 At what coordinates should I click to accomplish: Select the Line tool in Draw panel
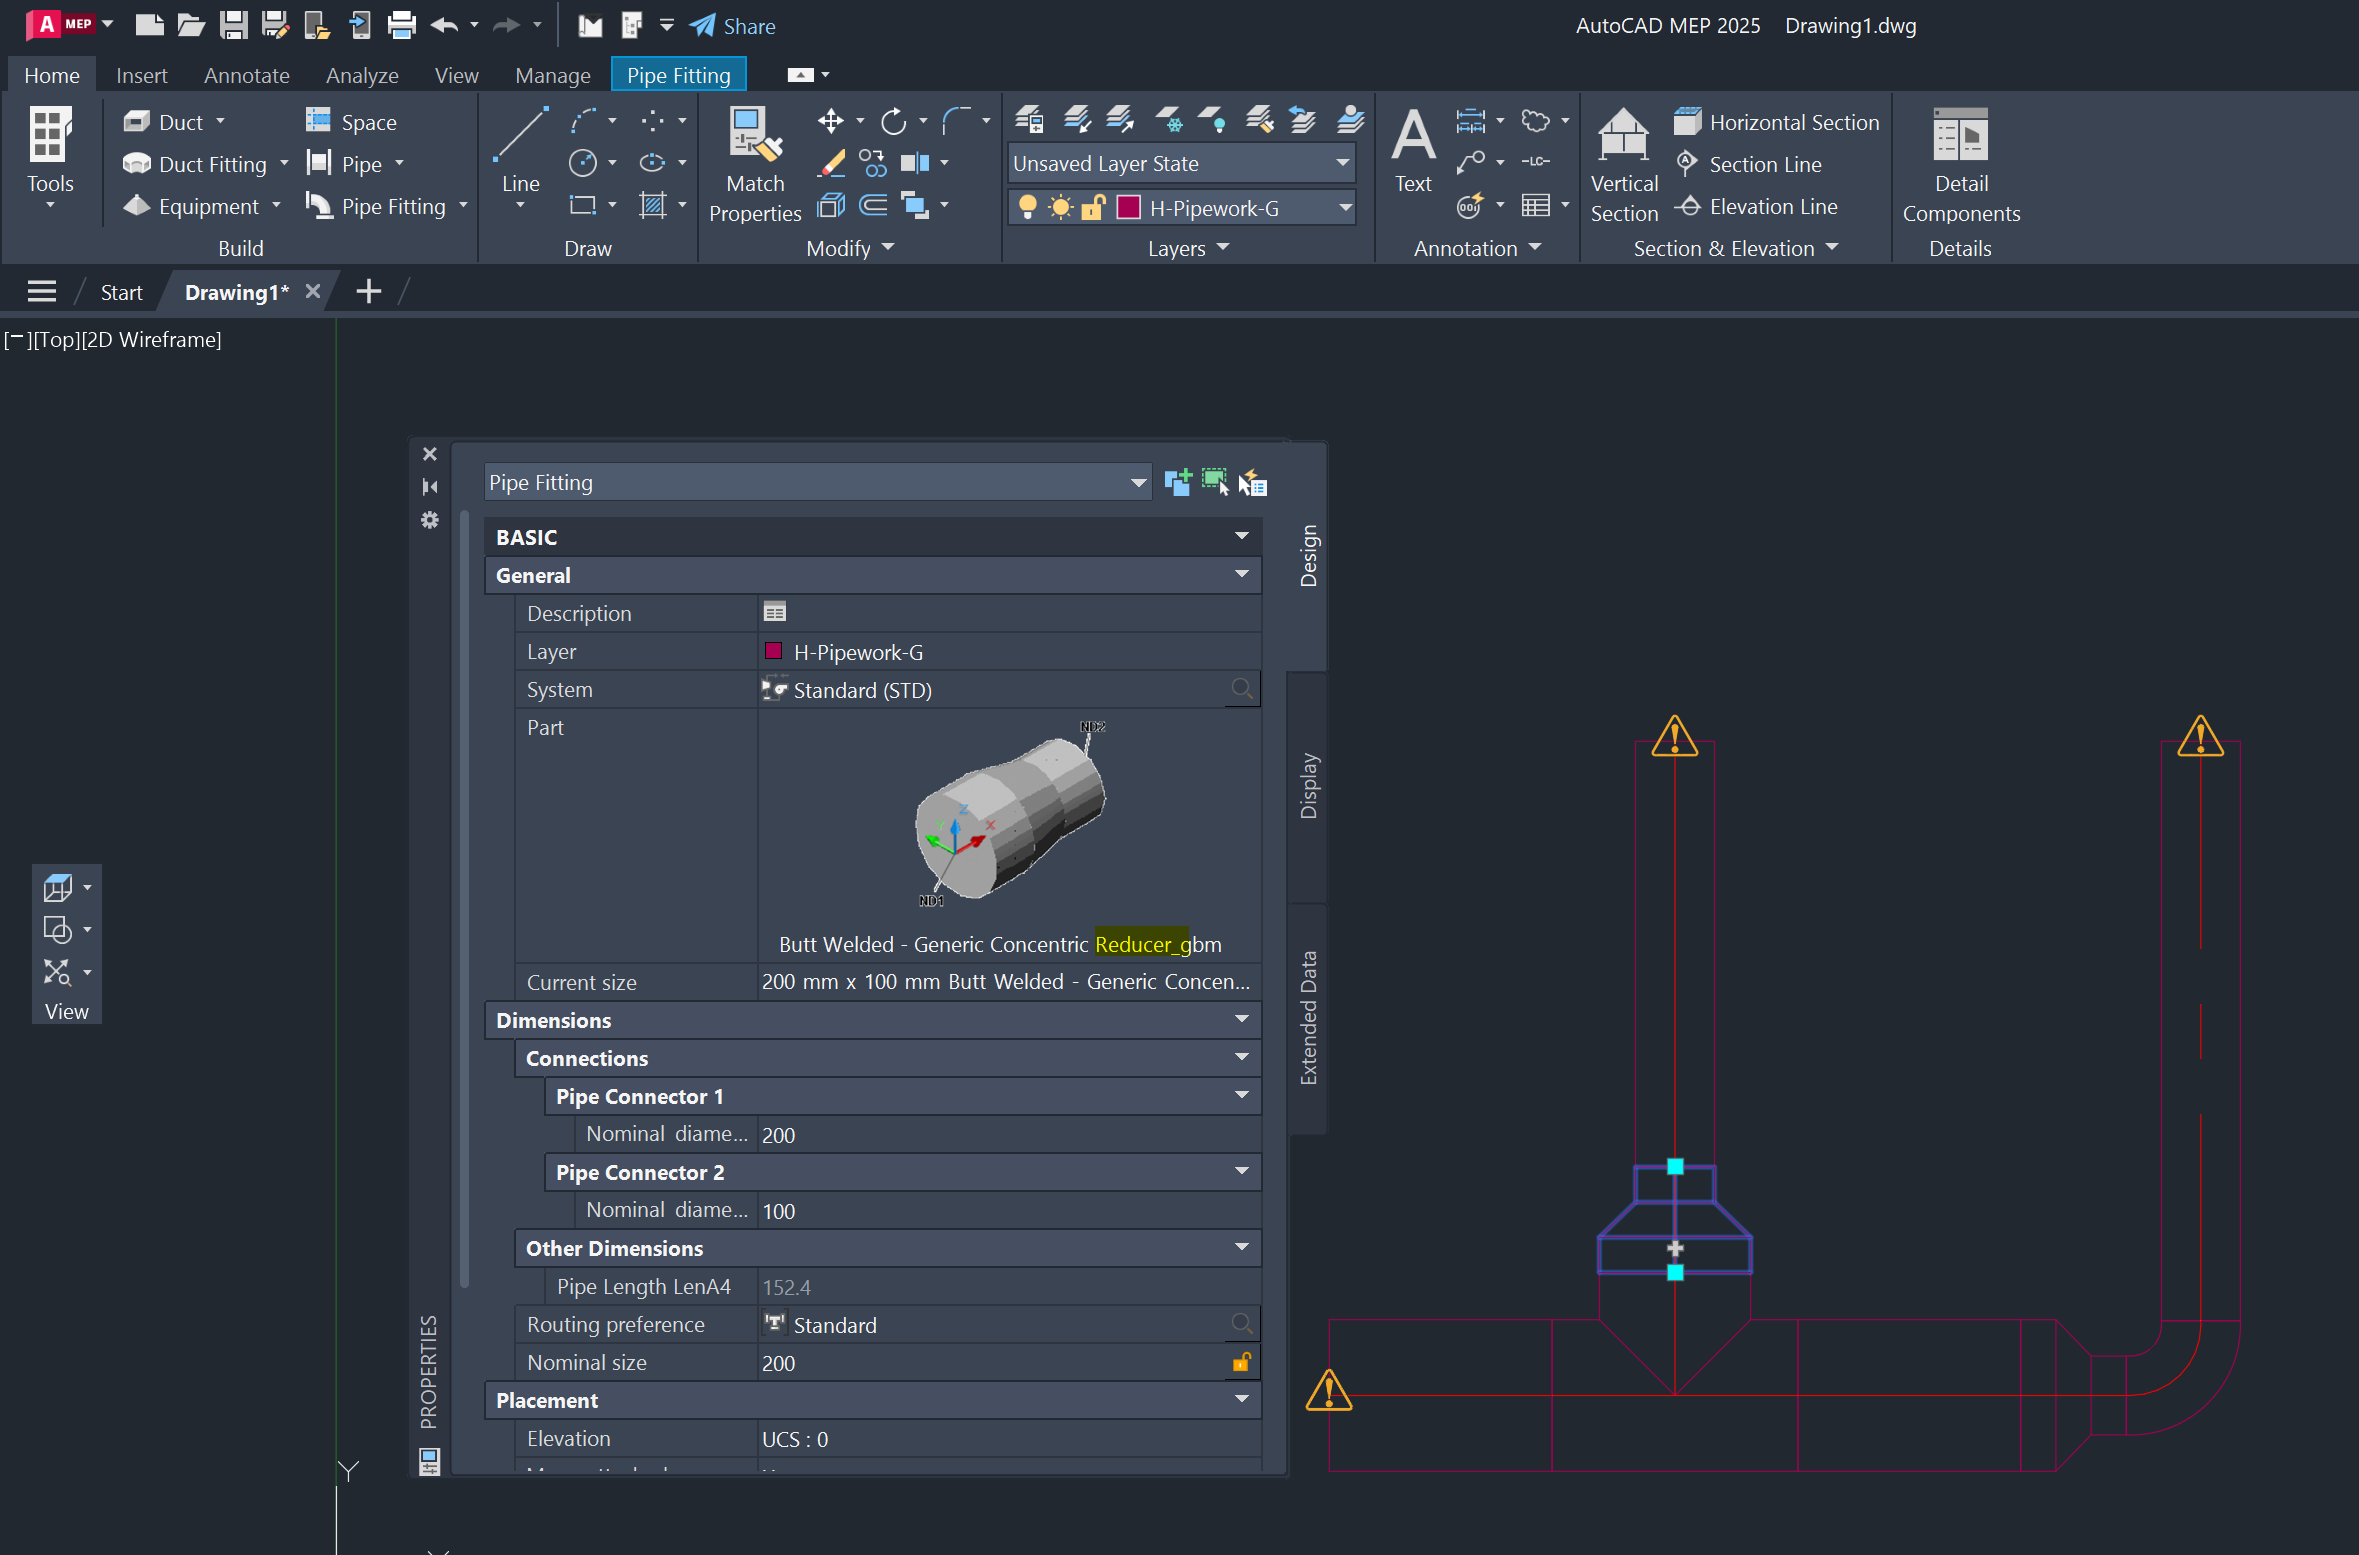click(519, 145)
